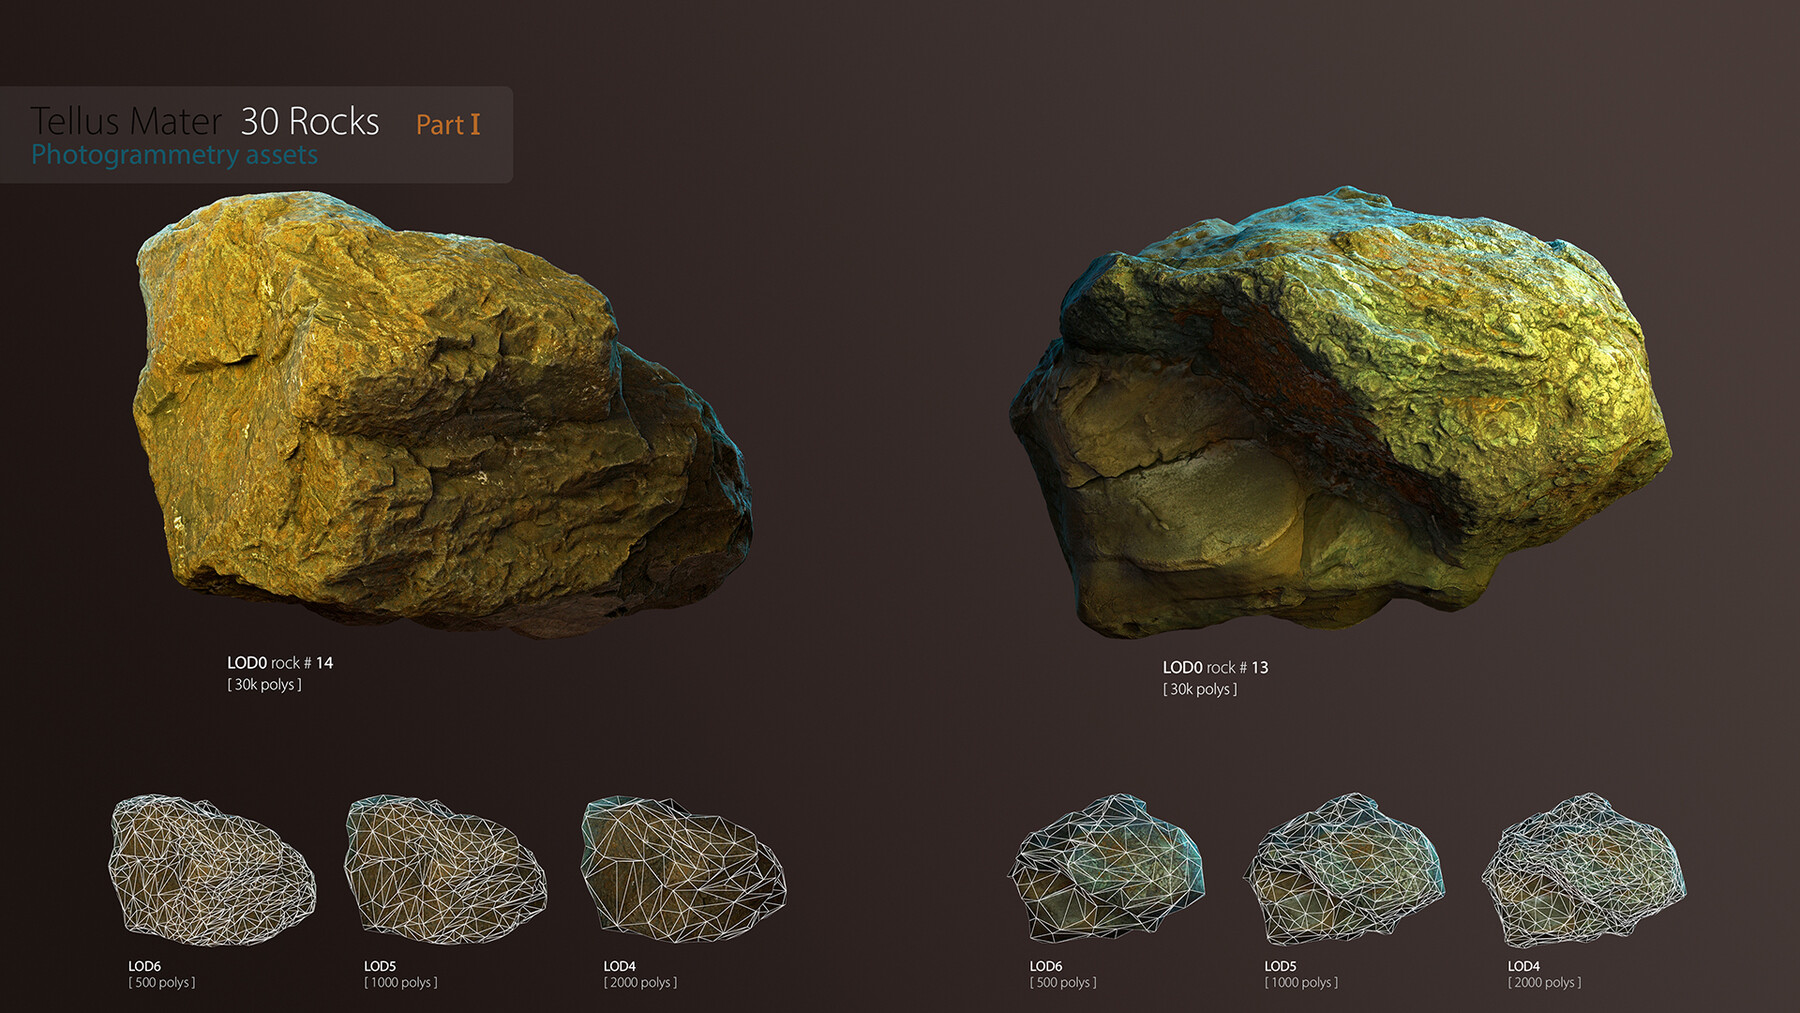
Task: Choose the LOD4 wireframe of rock 13
Action: tap(1584, 870)
